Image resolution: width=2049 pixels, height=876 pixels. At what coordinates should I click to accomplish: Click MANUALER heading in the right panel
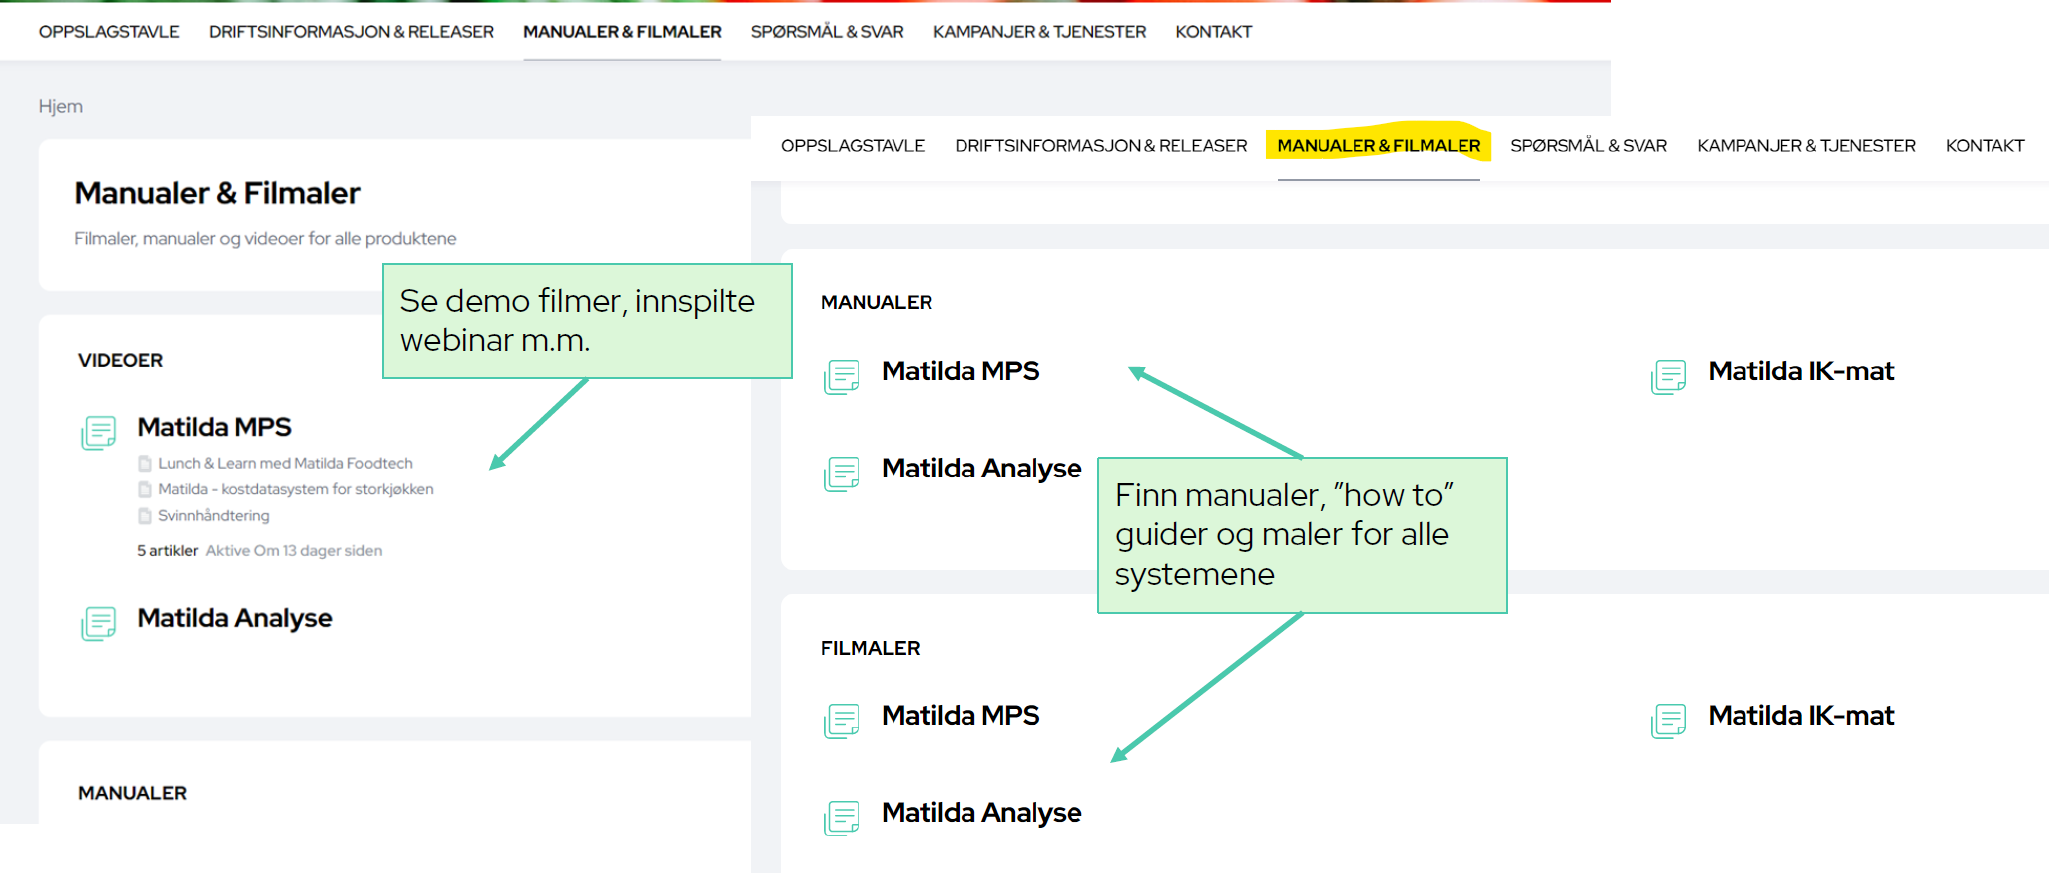pyautogui.click(x=876, y=302)
